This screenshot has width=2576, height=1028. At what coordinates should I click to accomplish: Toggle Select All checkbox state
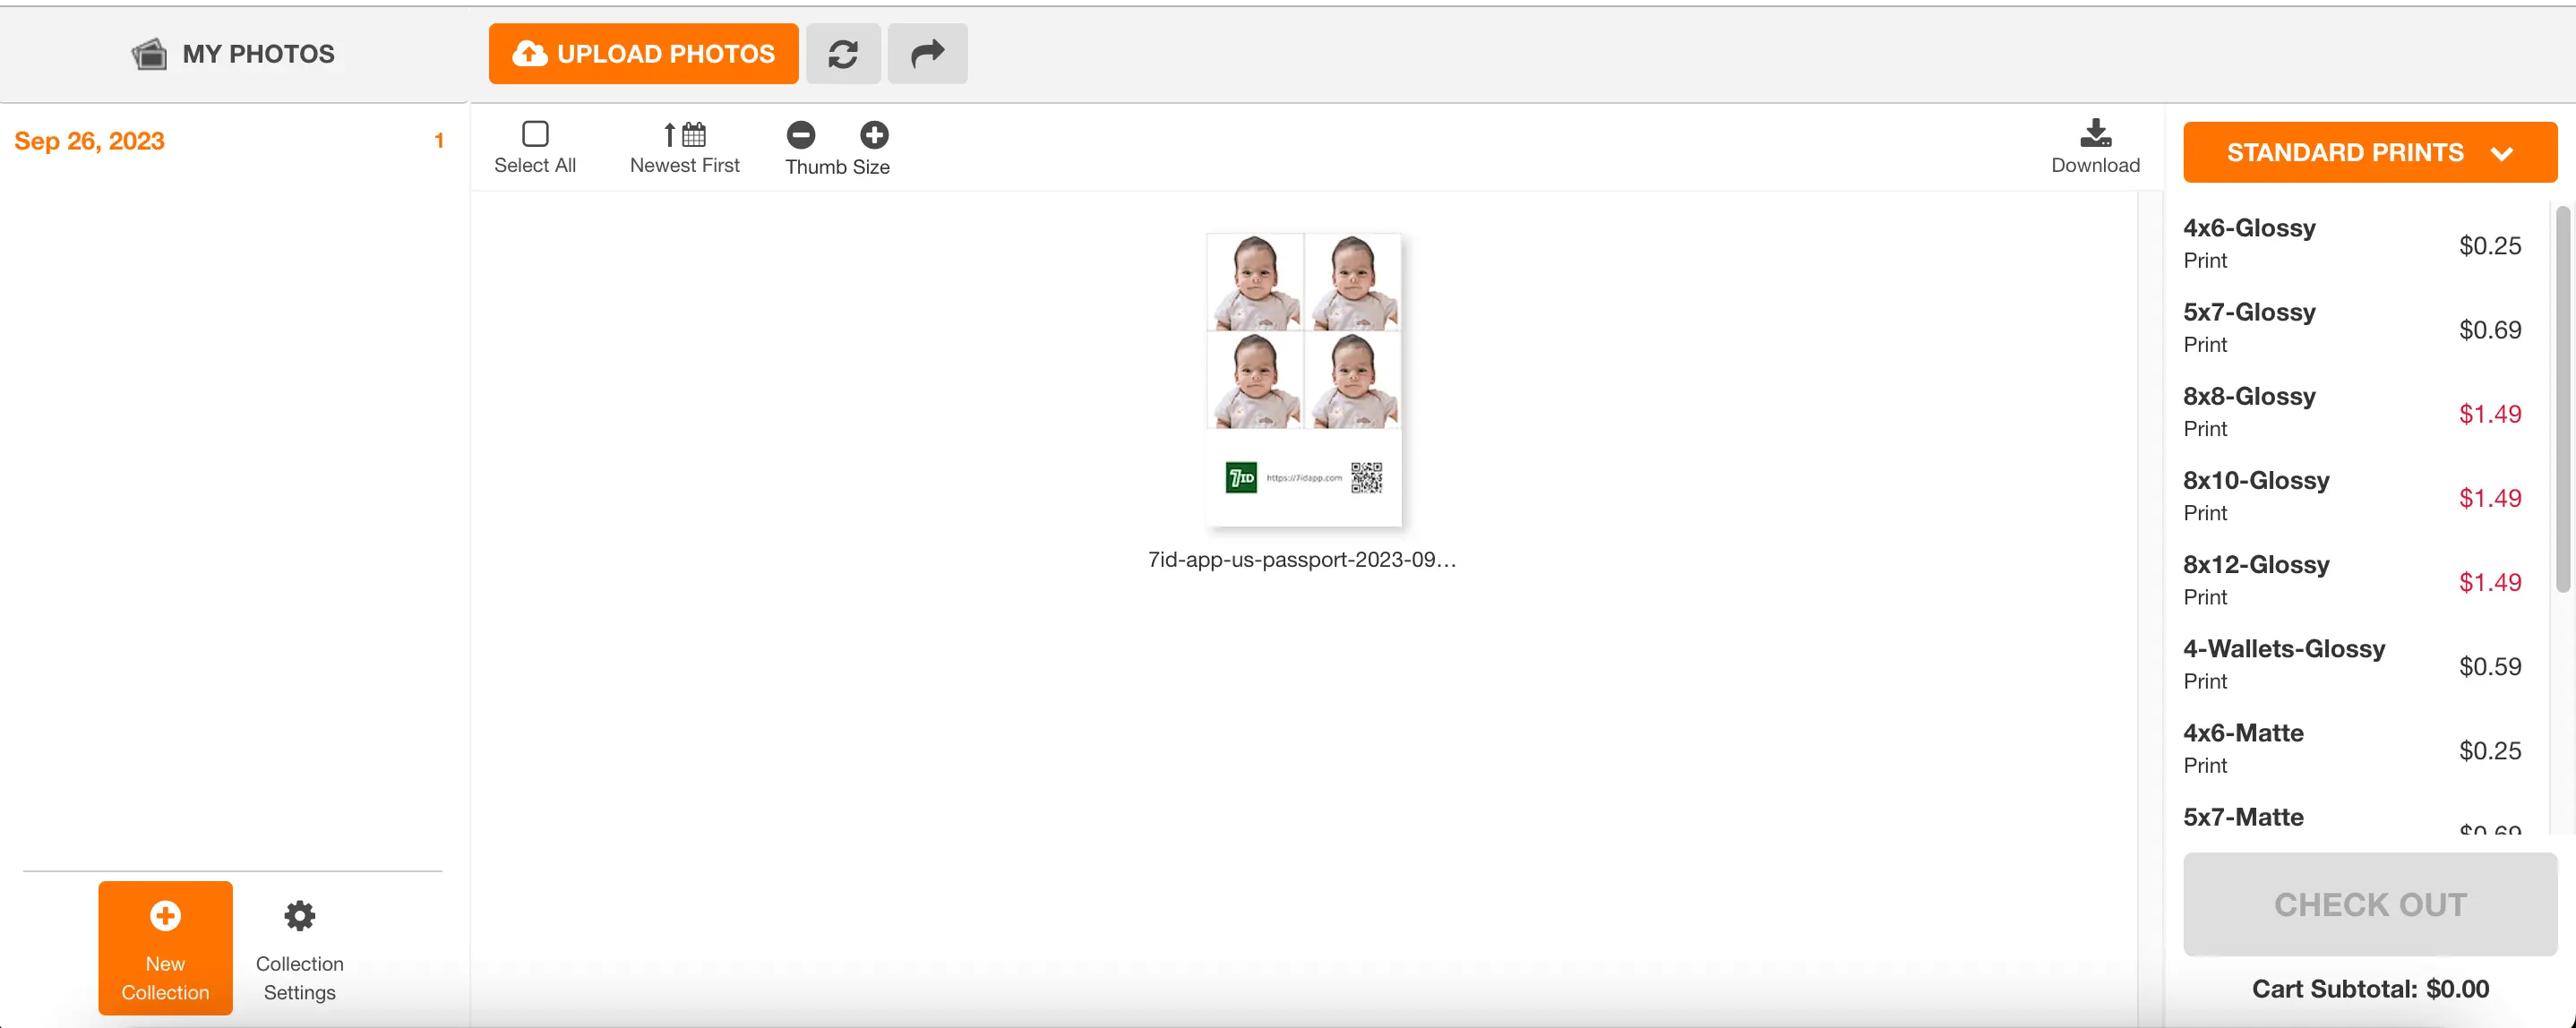(536, 133)
